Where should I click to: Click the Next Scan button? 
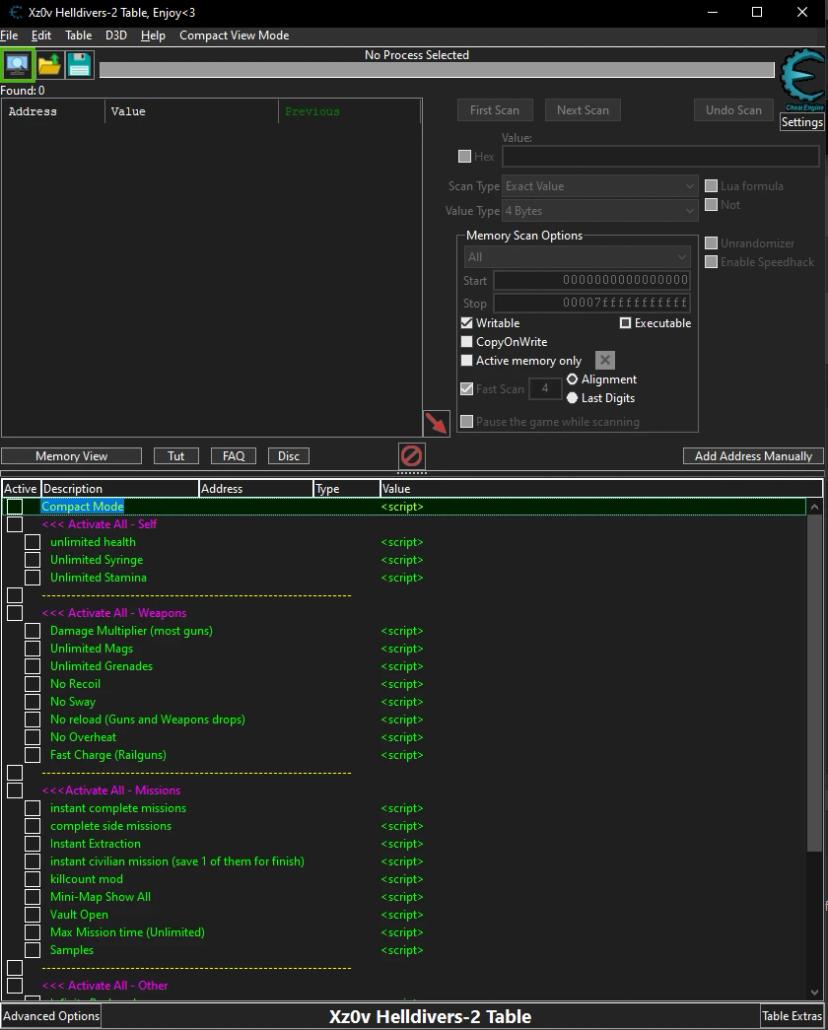tap(583, 110)
